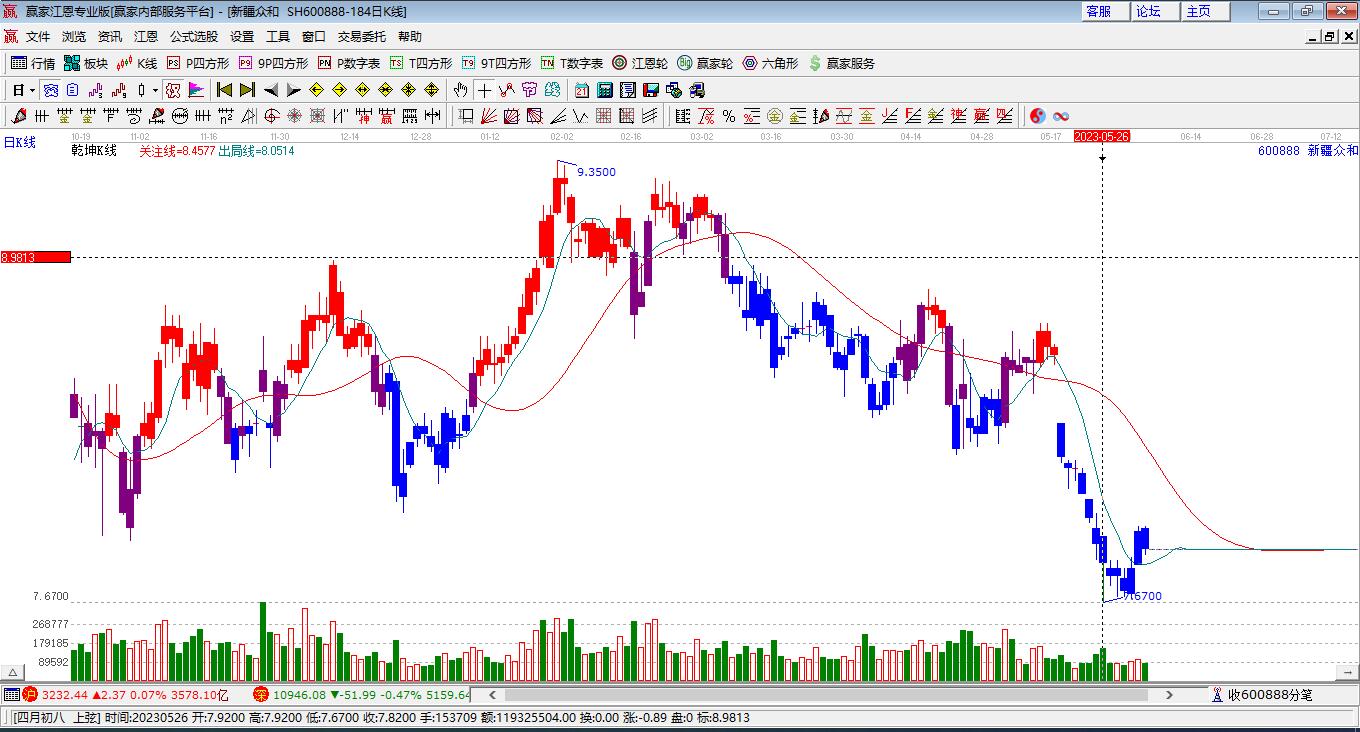
Task: Open the T四方形 tool
Action: [421, 63]
